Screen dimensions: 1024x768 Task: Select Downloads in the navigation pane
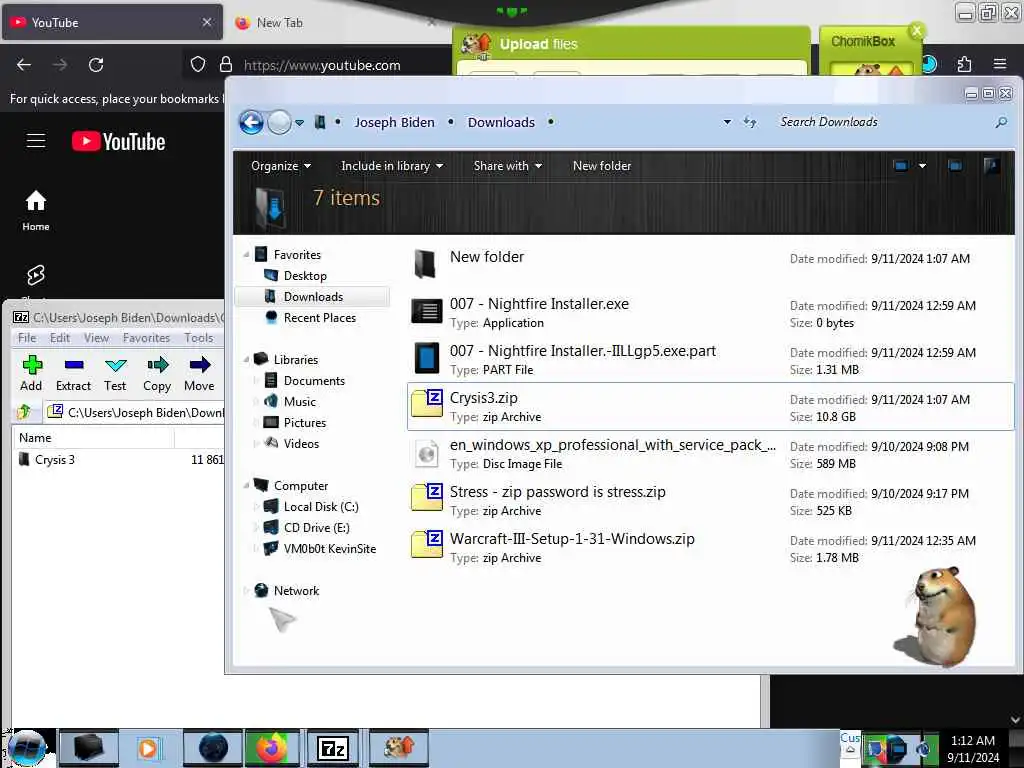click(x=313, y=296)
